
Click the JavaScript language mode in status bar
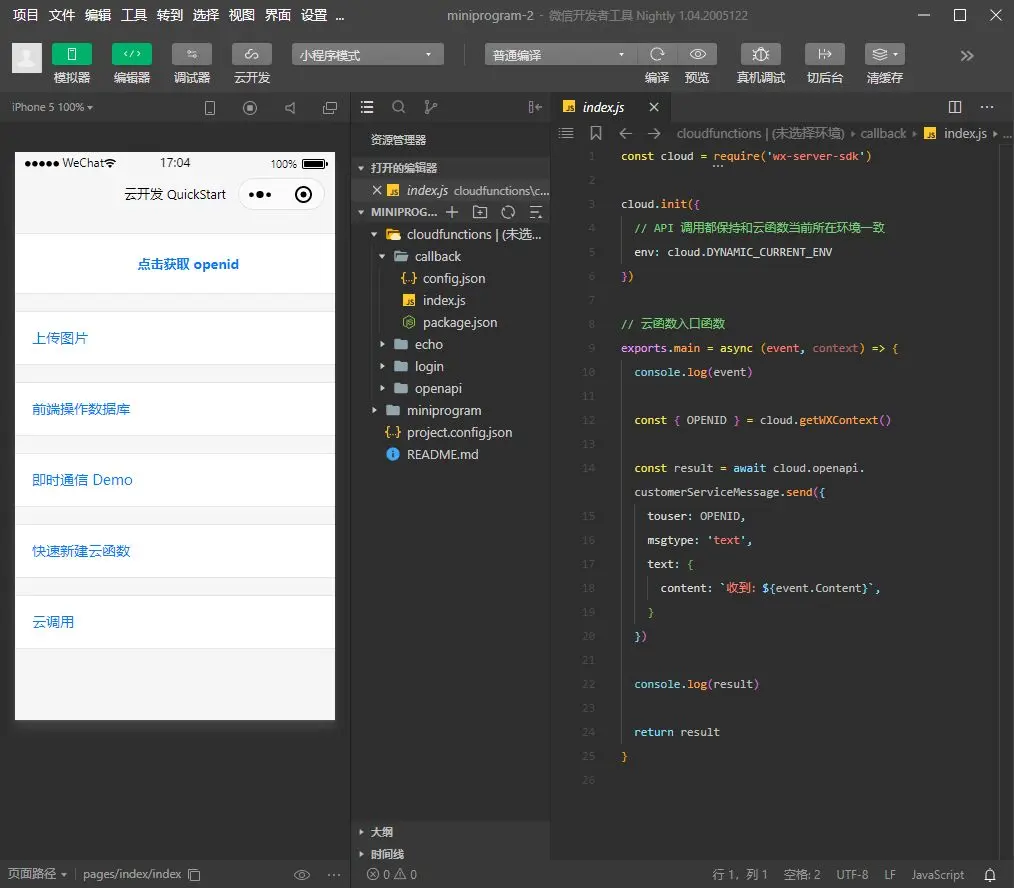coord(937,874)
